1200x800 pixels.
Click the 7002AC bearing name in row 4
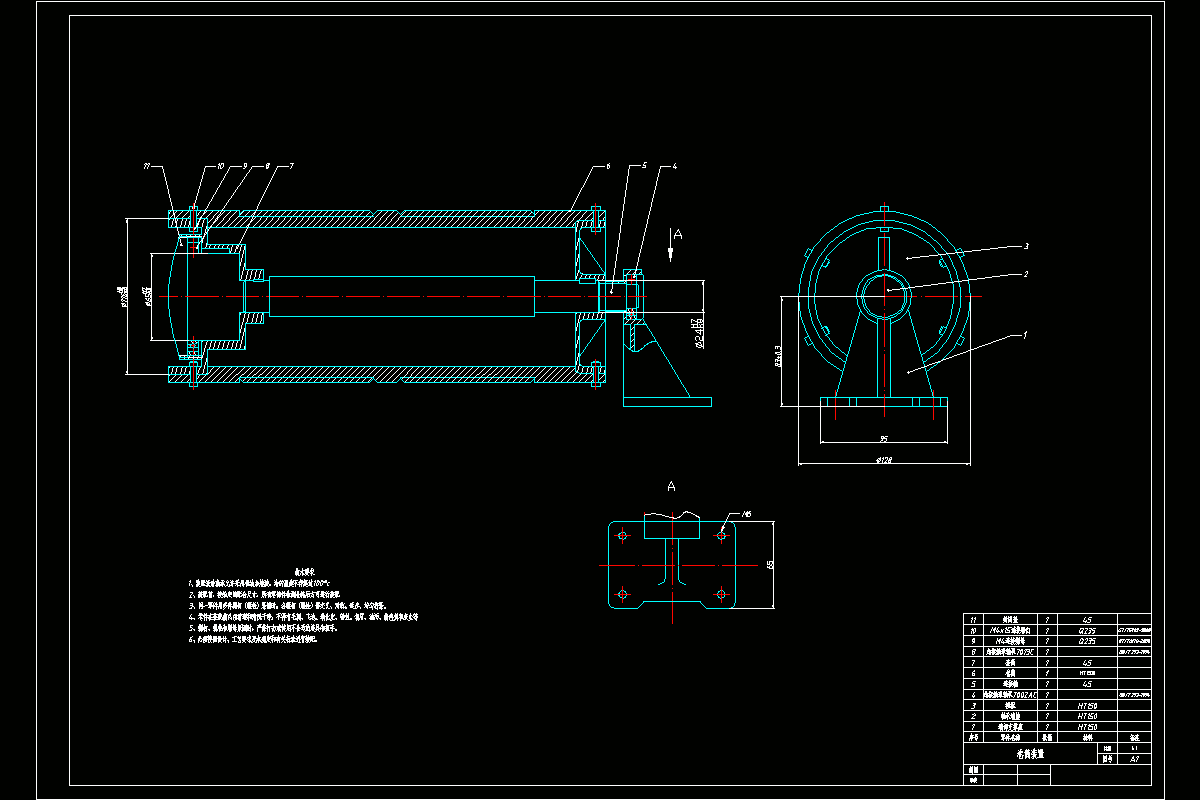pos(1010,695)
